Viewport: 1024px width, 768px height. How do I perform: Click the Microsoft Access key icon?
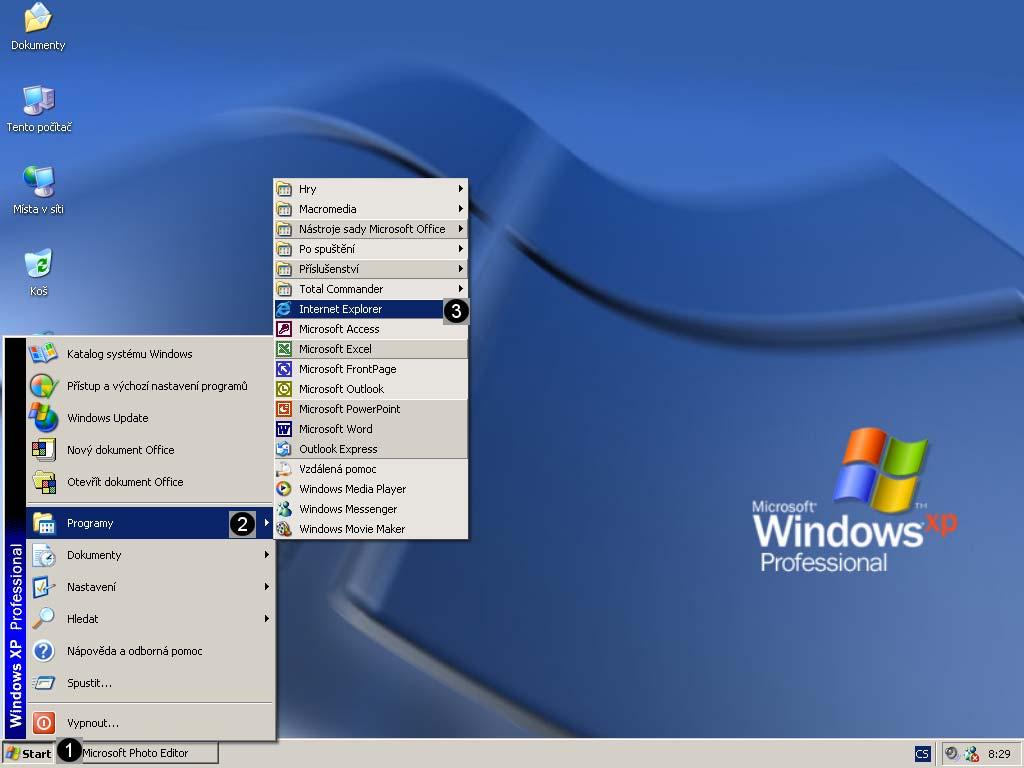[284, 329]
